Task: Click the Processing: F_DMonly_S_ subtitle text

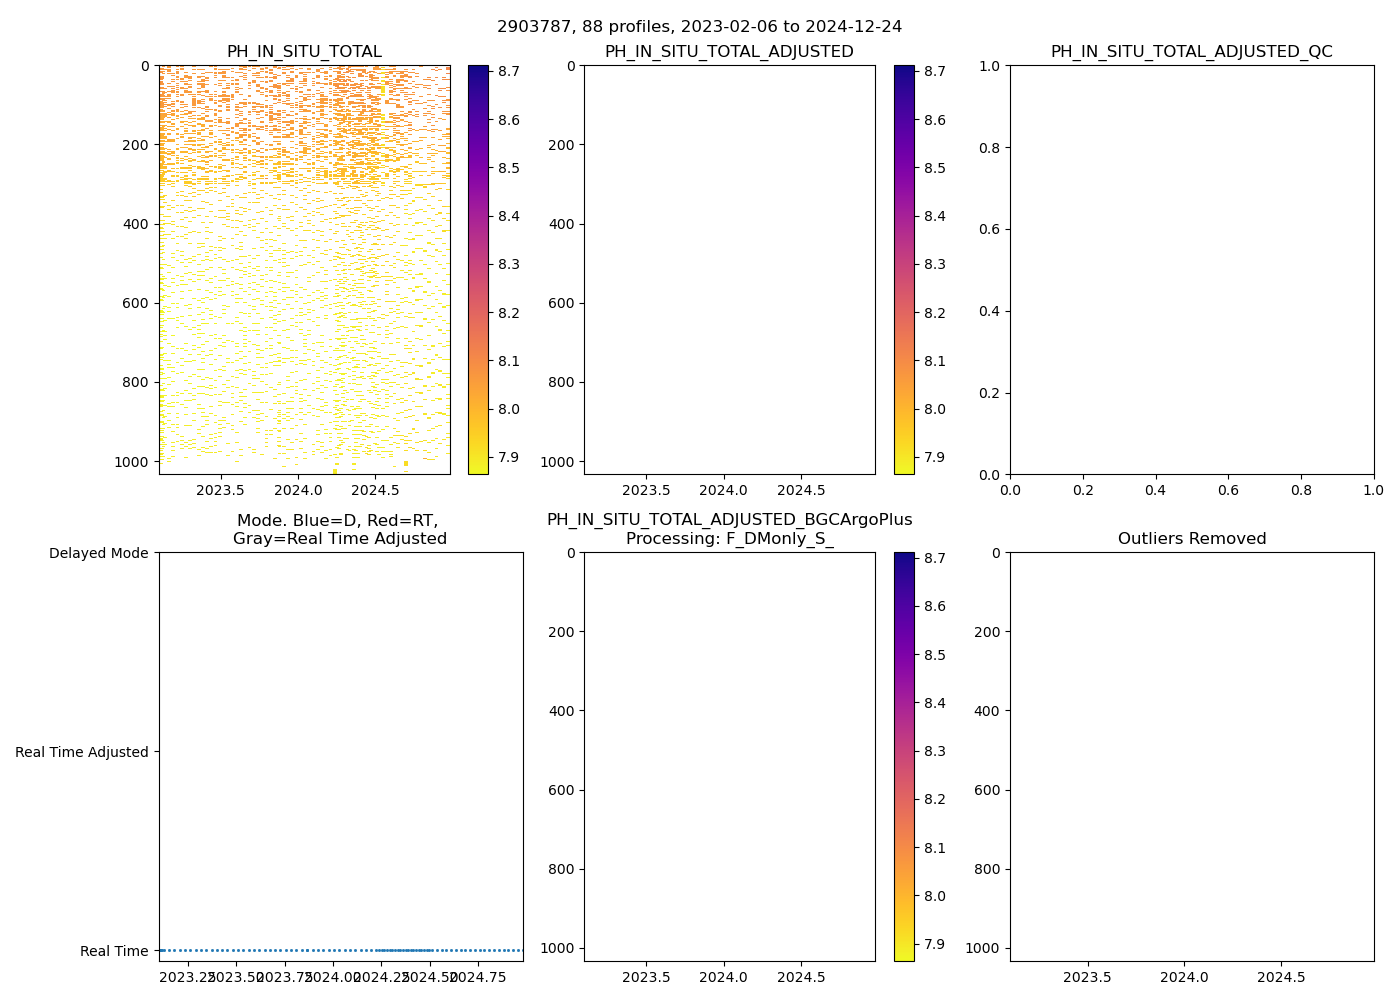Action: pyautogui.click(x=729, y=539)
